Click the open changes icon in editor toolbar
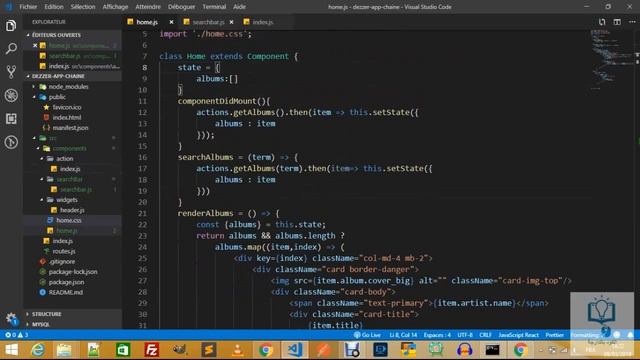This screenshot has width=640, height=360. (602, 22)
